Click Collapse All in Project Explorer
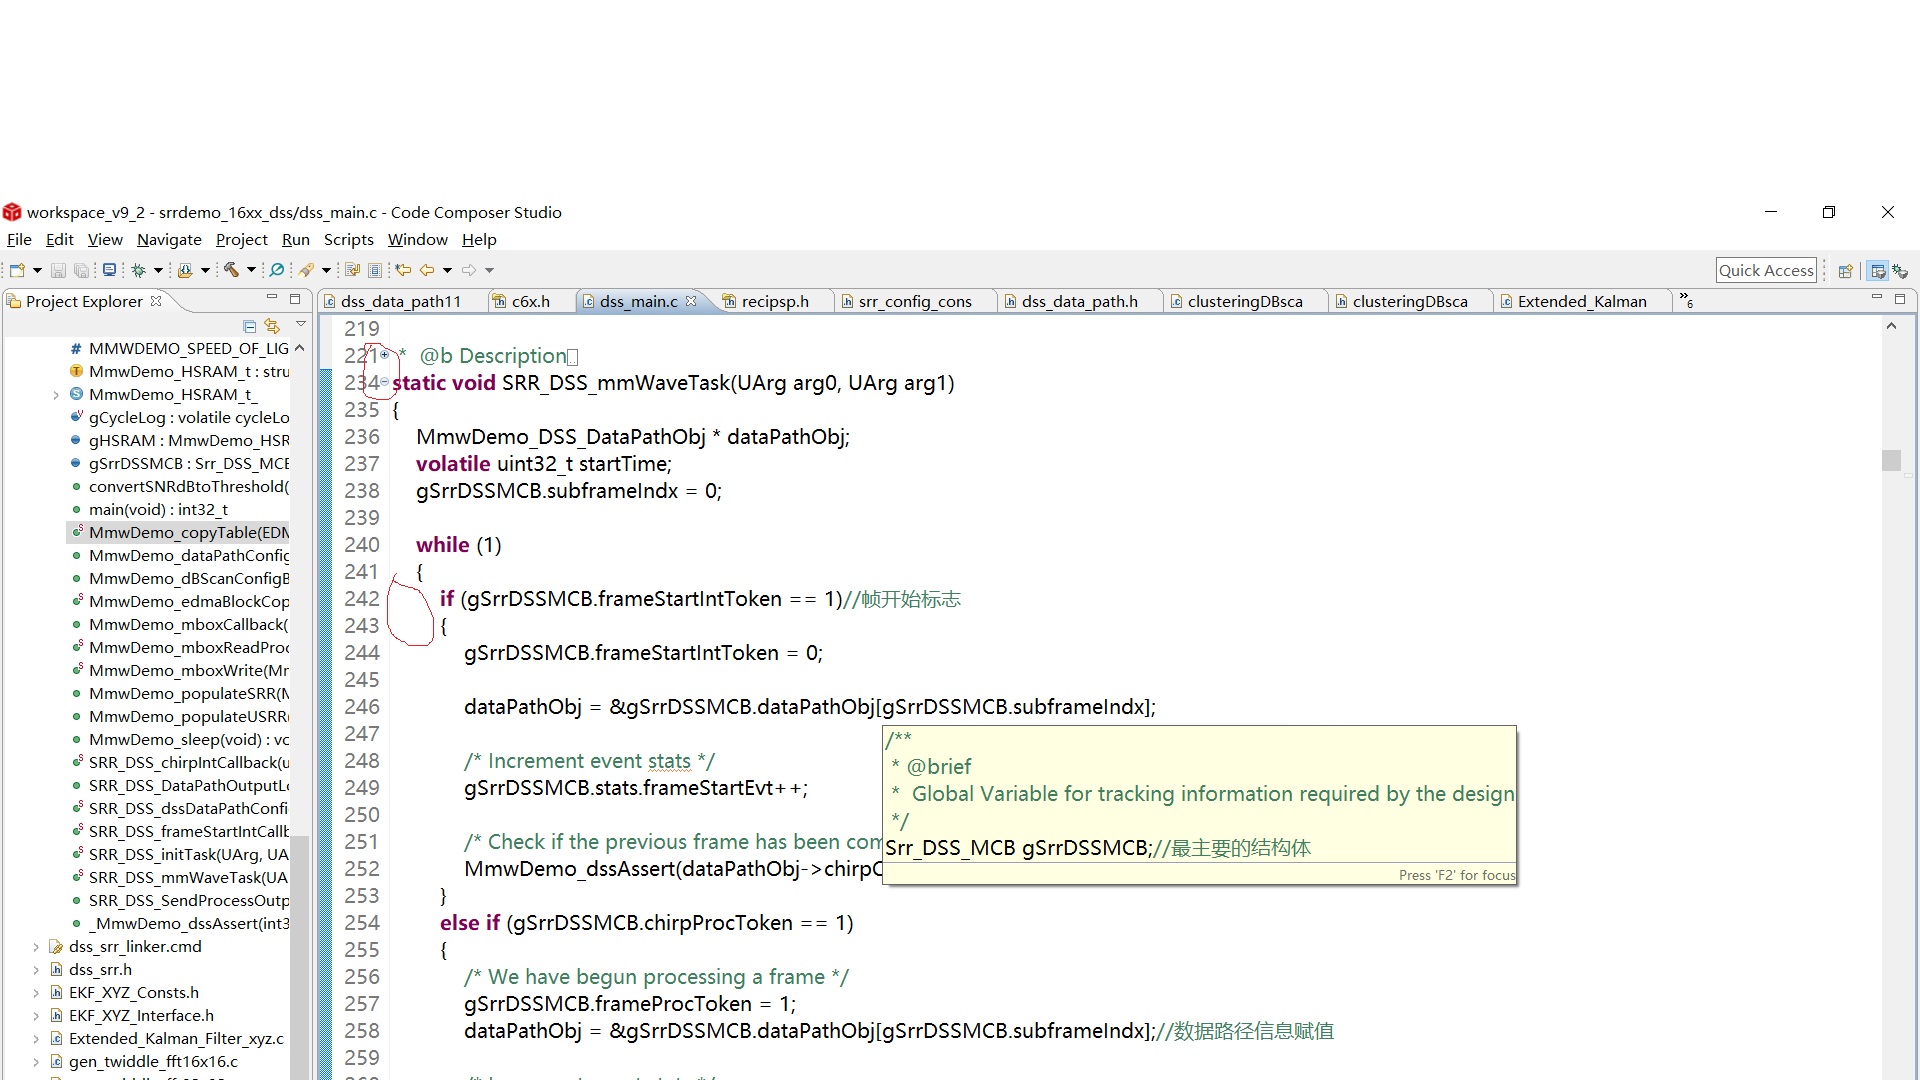The image size is (1920, 1080). (249, 326)
